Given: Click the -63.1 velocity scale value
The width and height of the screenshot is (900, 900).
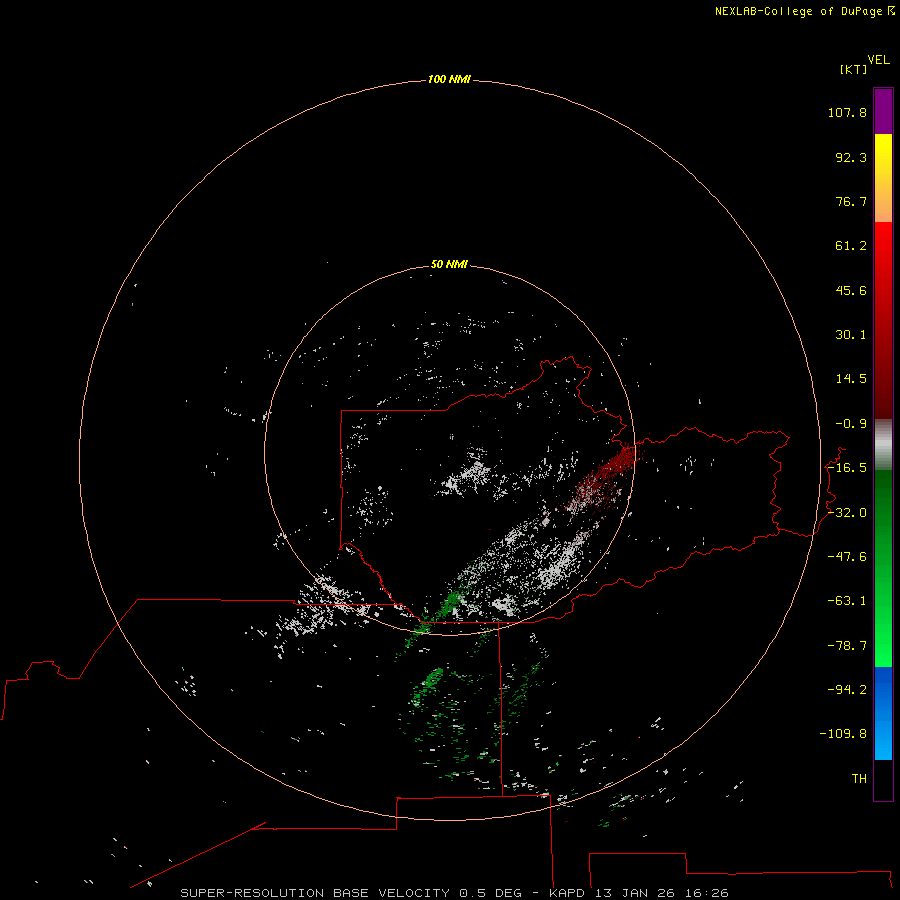Looking at the screenshot, I should (847, 601).
